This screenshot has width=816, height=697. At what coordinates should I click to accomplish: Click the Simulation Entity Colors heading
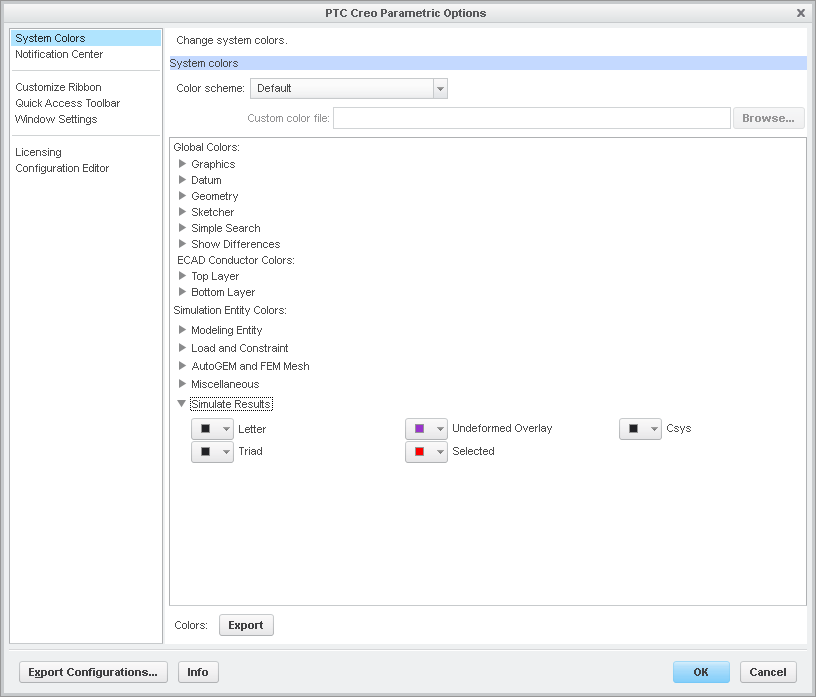[x=230, y=310]
